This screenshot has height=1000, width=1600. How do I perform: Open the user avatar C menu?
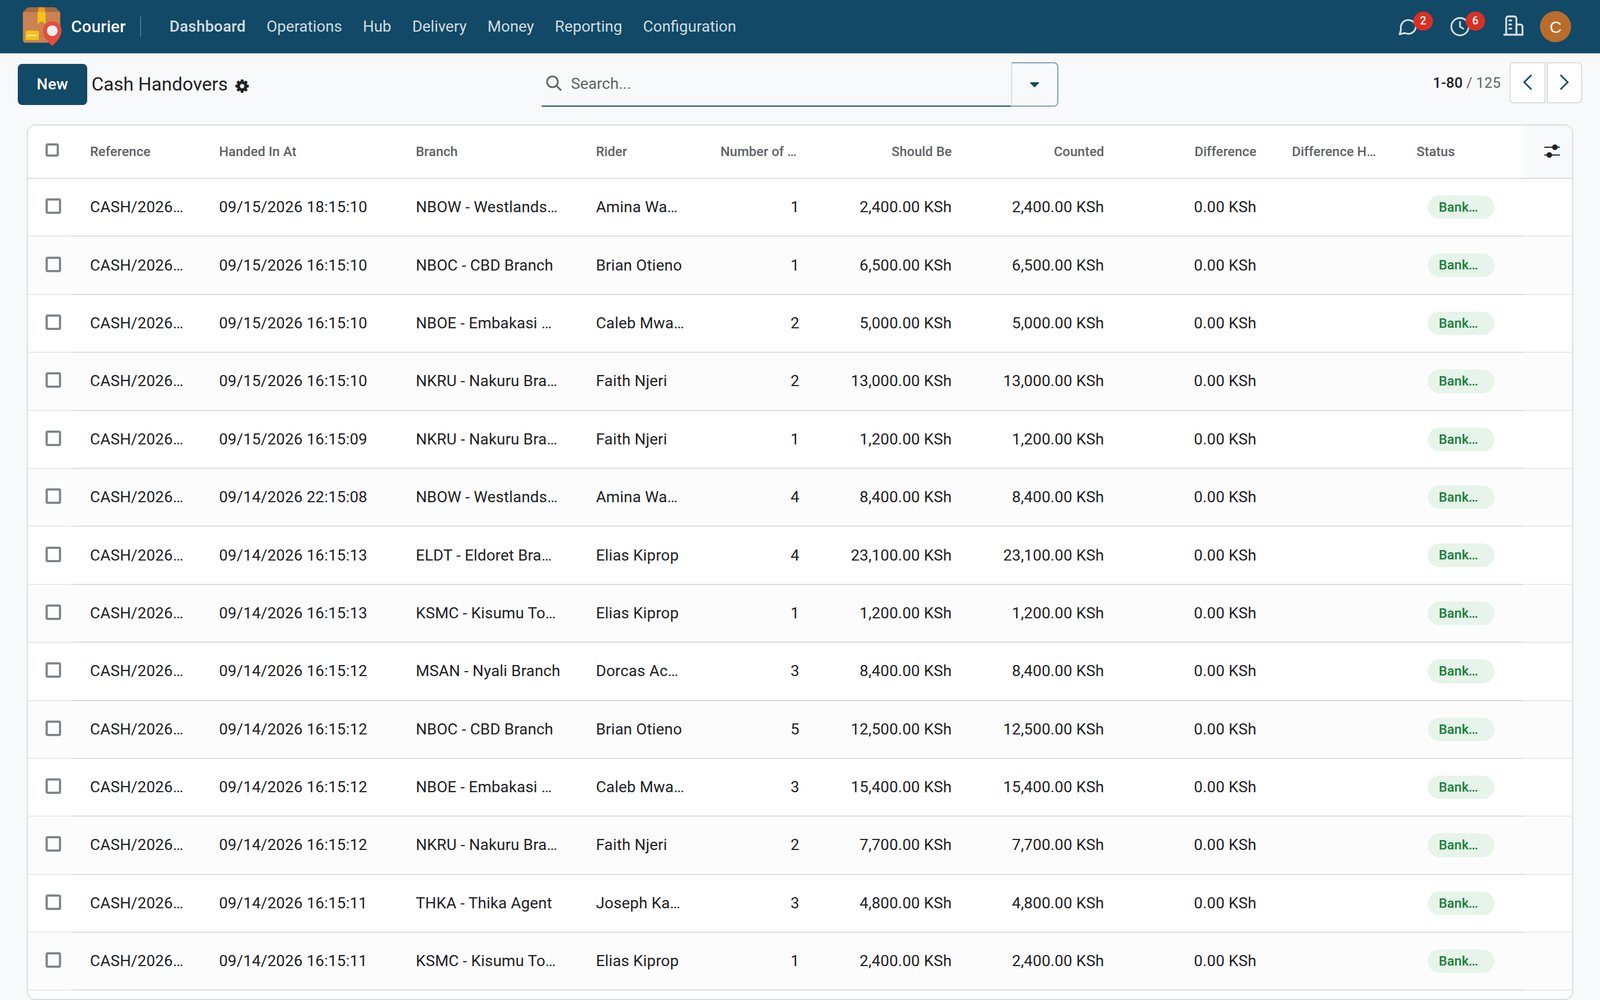tap(1555, 27)
